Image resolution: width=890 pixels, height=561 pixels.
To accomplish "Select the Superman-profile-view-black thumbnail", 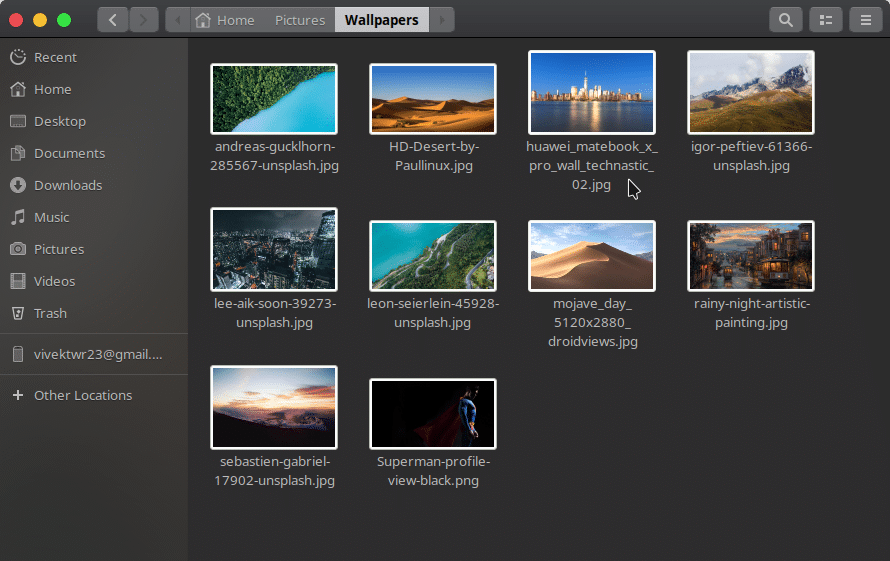I will 433,413.
